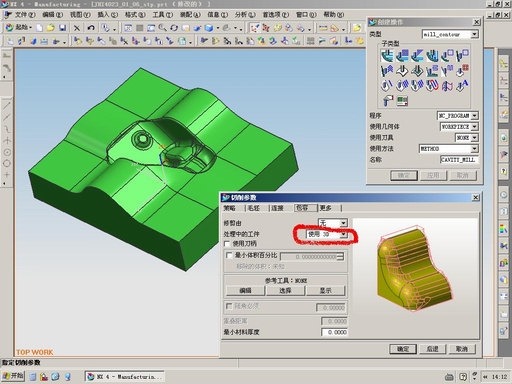This screenshot has width=512, height=384.
Task: Tick the 最小体积百分比 checkbox
Action: (229, 256)
